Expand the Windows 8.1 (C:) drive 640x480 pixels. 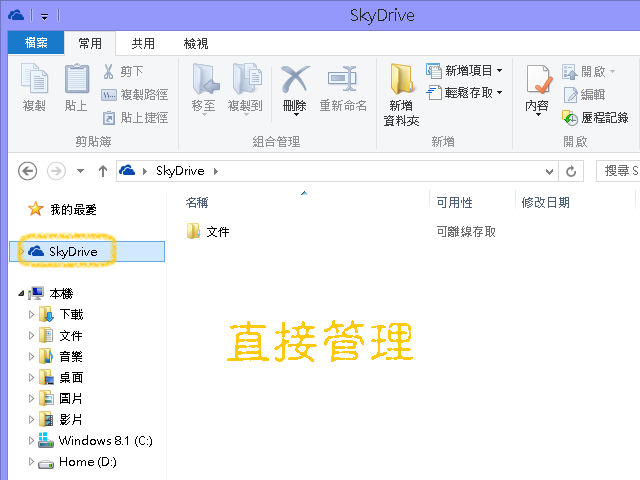31,441
